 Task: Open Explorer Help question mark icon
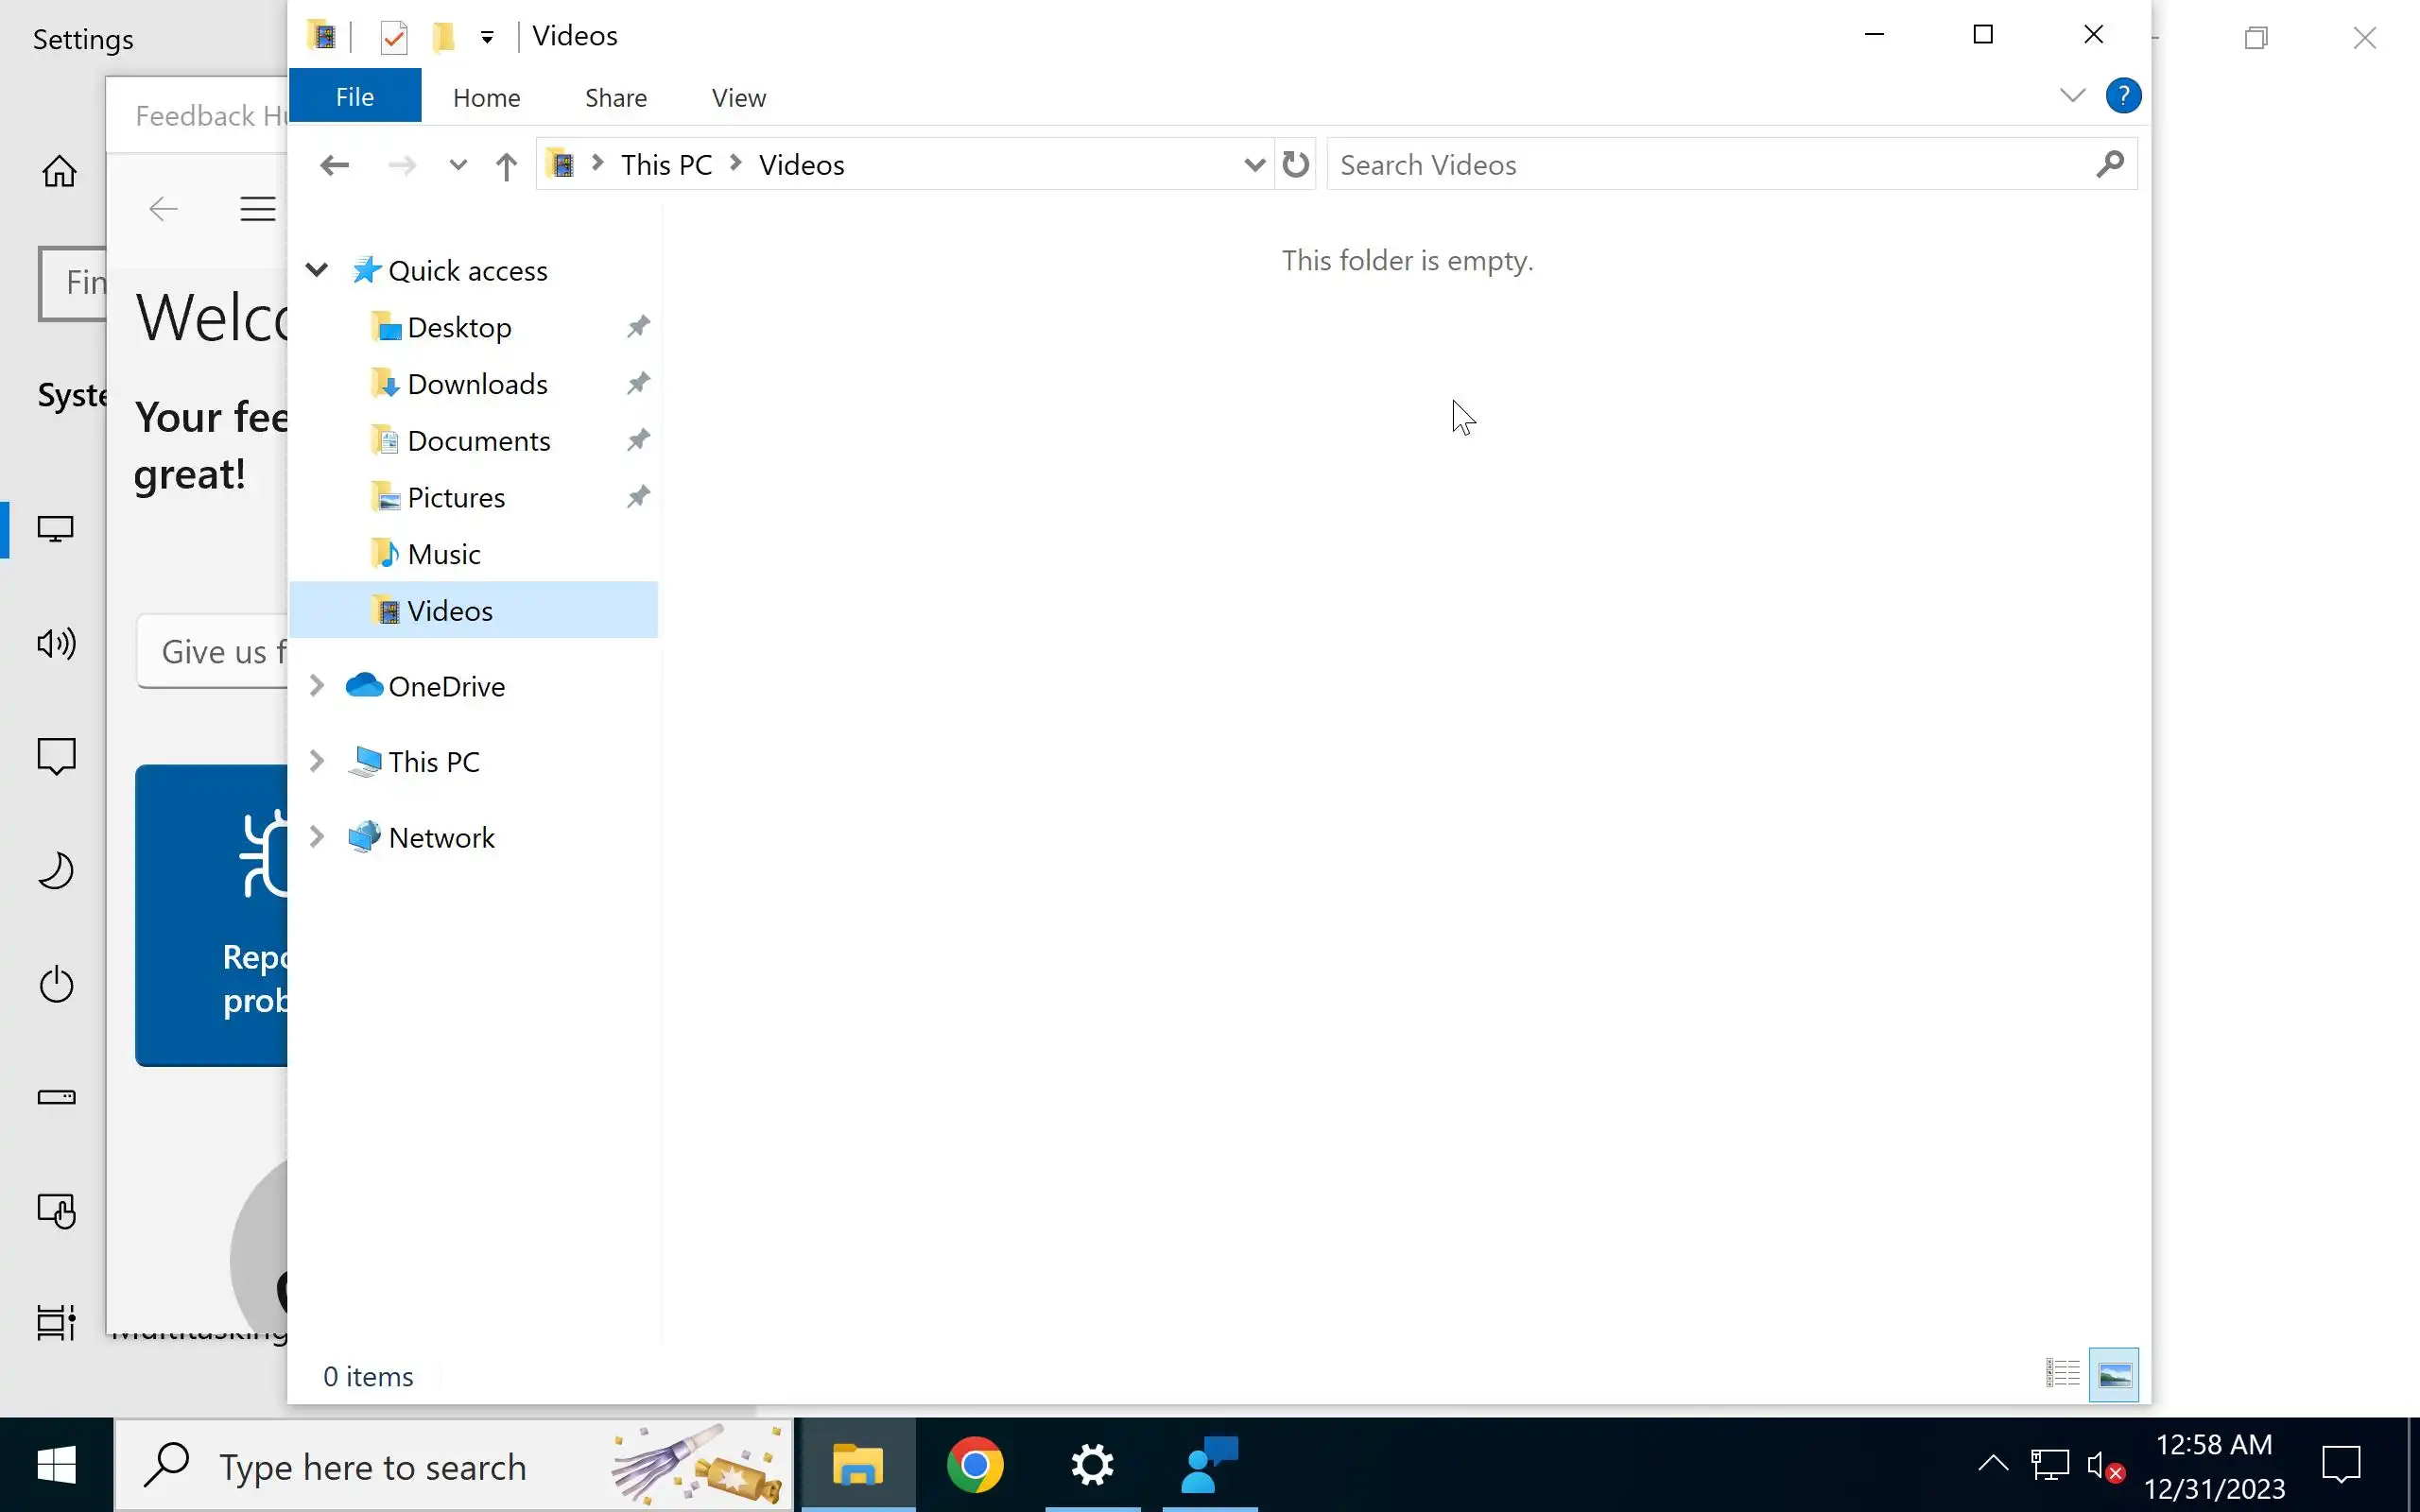pos(2122,96)
